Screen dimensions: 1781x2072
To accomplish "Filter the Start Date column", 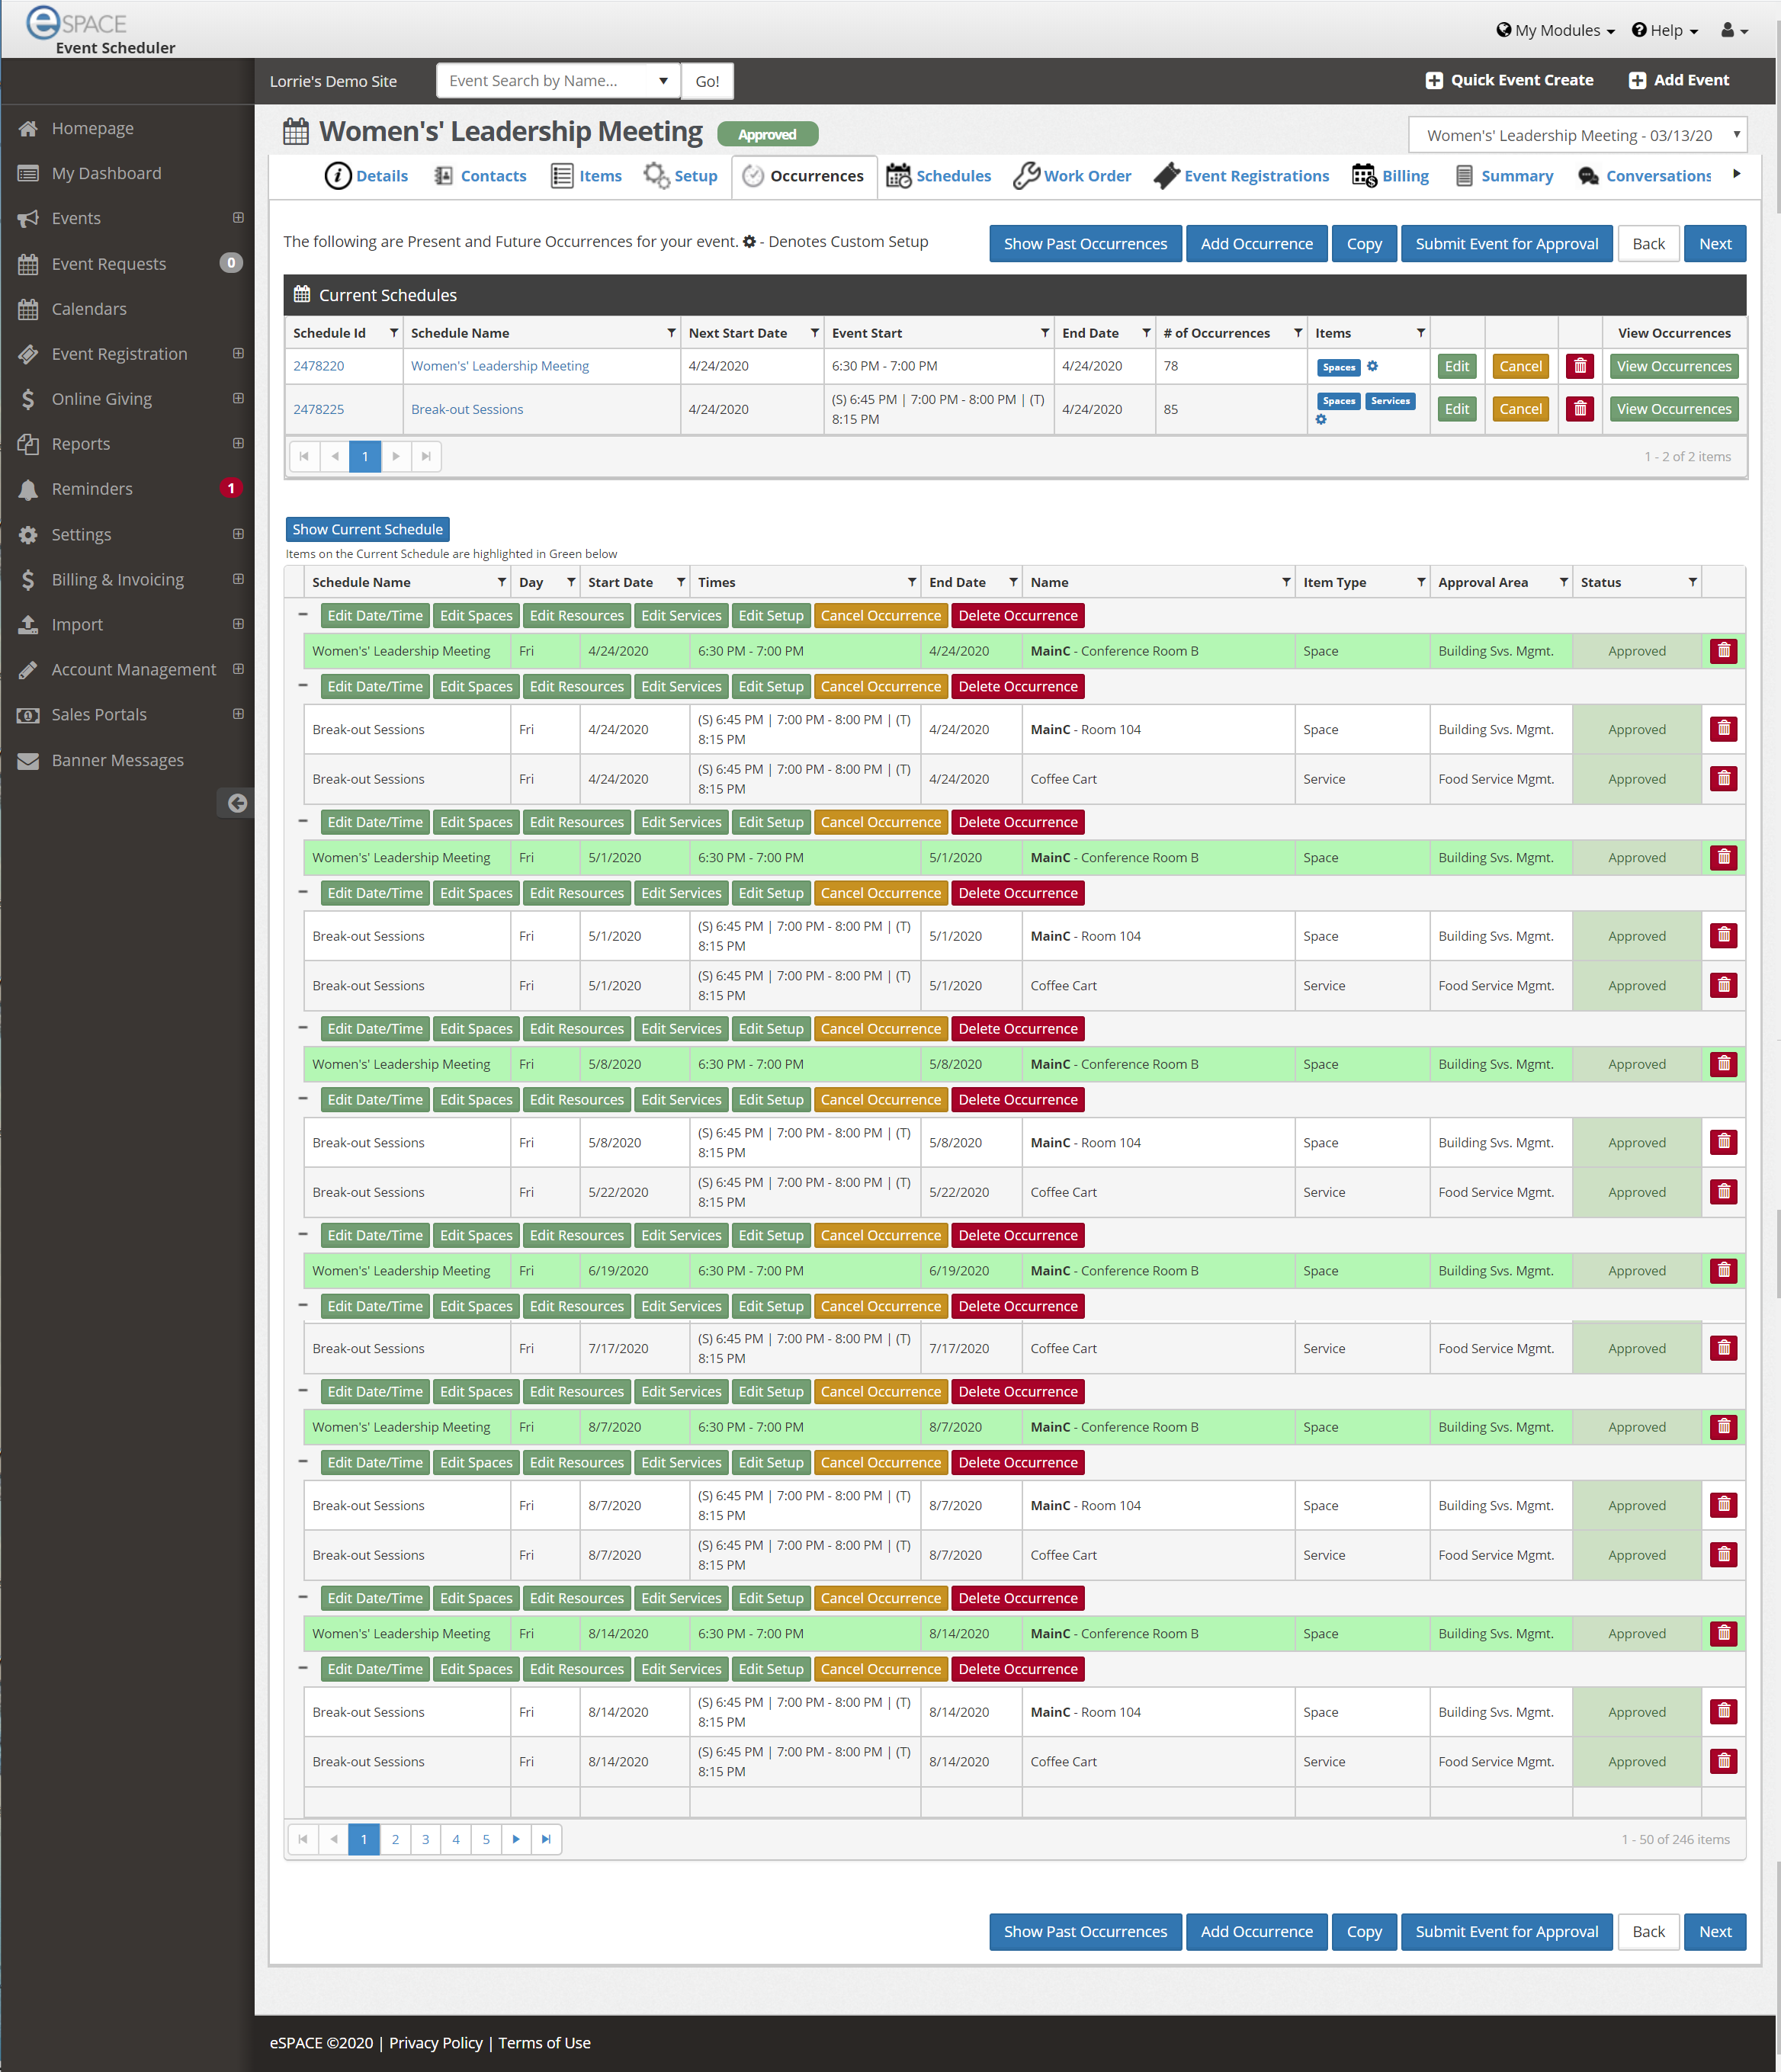I will (x=681, y=582).
